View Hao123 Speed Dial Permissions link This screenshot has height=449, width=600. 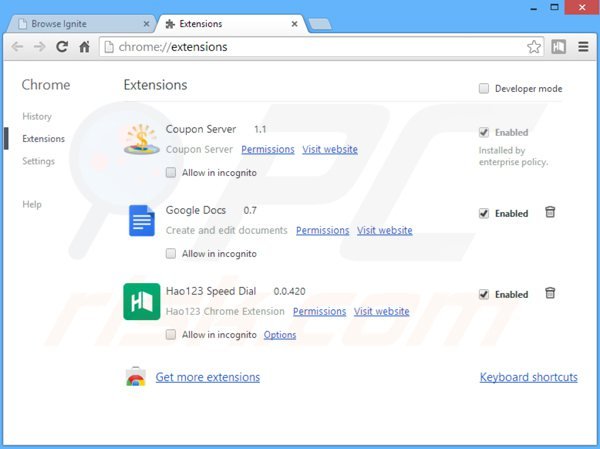pos(320,312)
